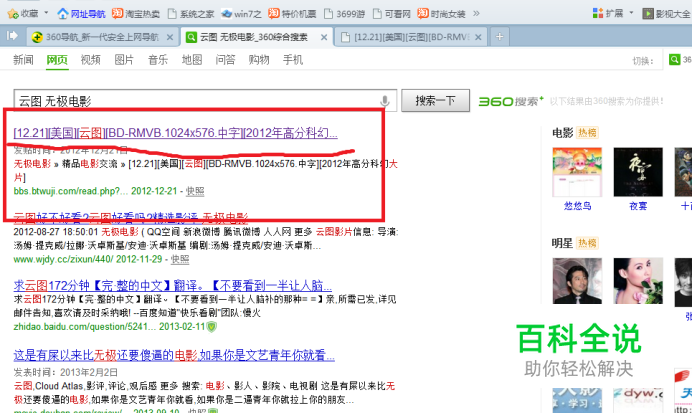Close the 云图 无极电影 search tab

coord(324,38)
